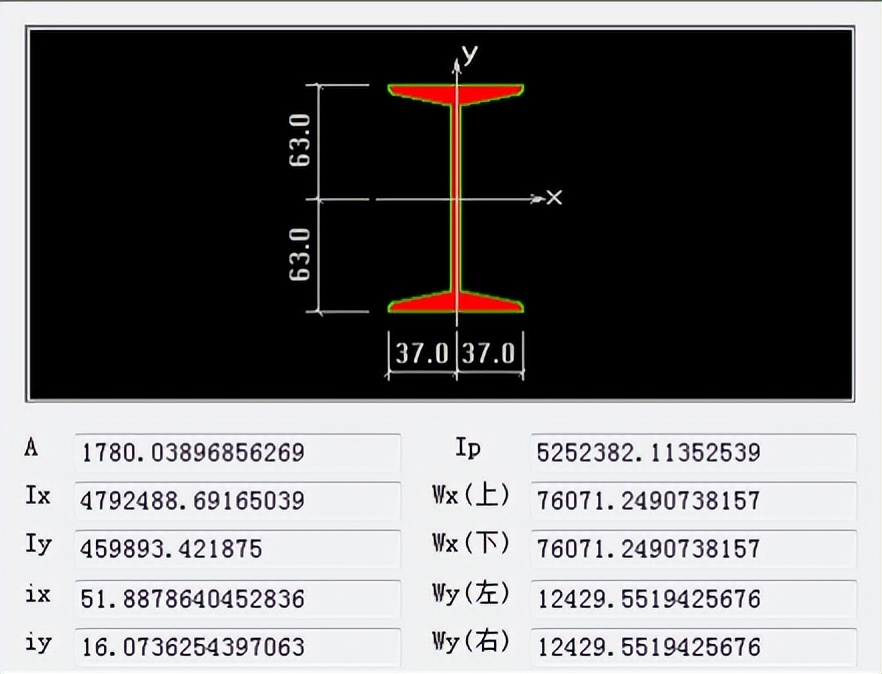Screen dimensions: 882x674
Task: Select the Ix moment of inertia field
Action: tap(237, 500)
